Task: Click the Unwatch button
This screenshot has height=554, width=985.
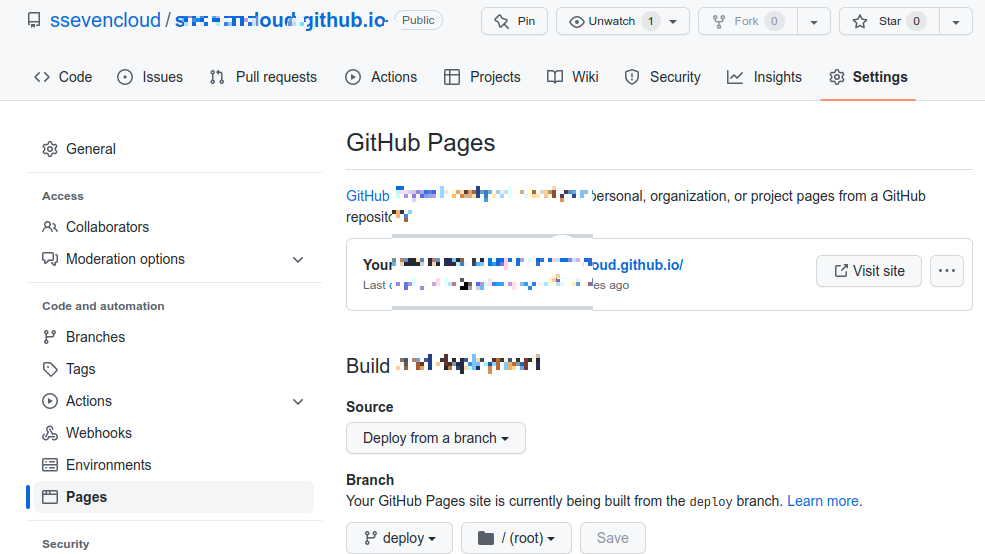Action: [609, 21]
